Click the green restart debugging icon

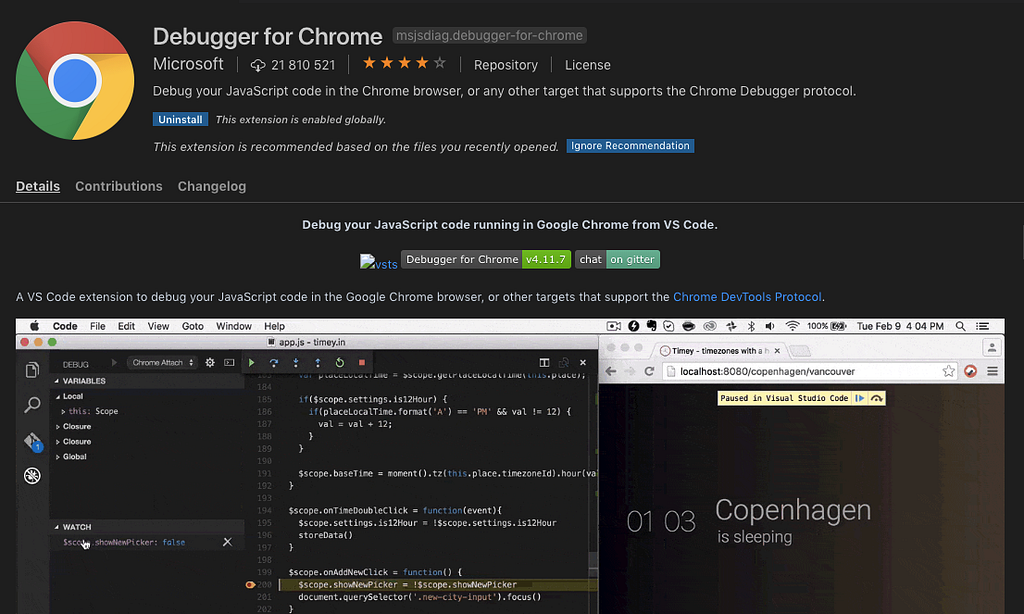[340, 363]
